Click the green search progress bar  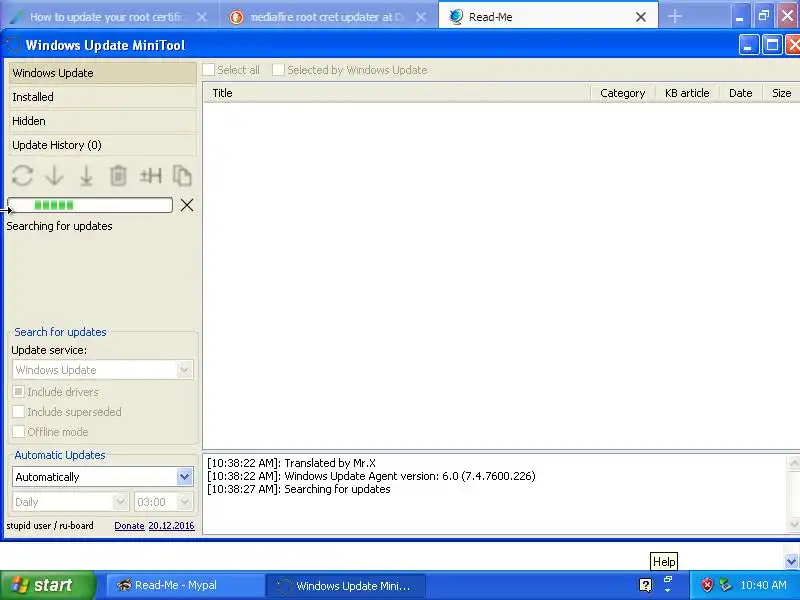[x=90, y=205]
